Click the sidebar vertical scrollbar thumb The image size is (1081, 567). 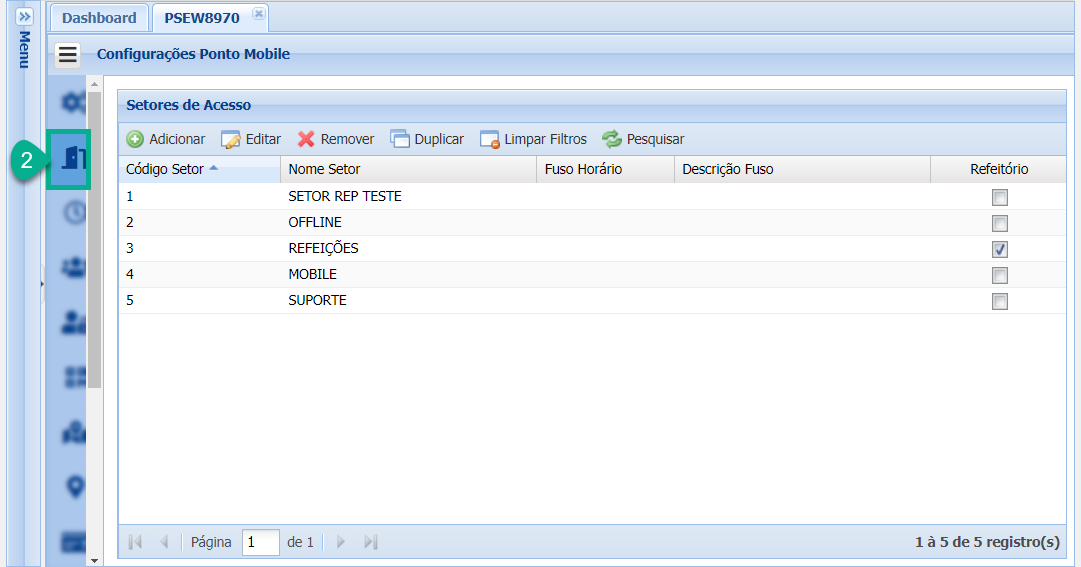[x=94, y=239]
